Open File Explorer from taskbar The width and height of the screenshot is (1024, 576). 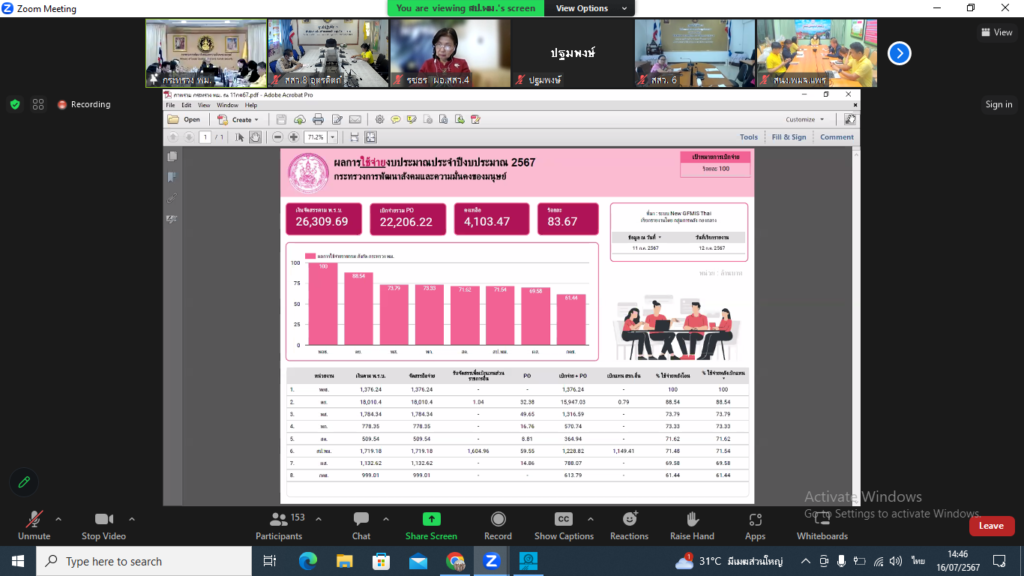[x=344, y=561]
